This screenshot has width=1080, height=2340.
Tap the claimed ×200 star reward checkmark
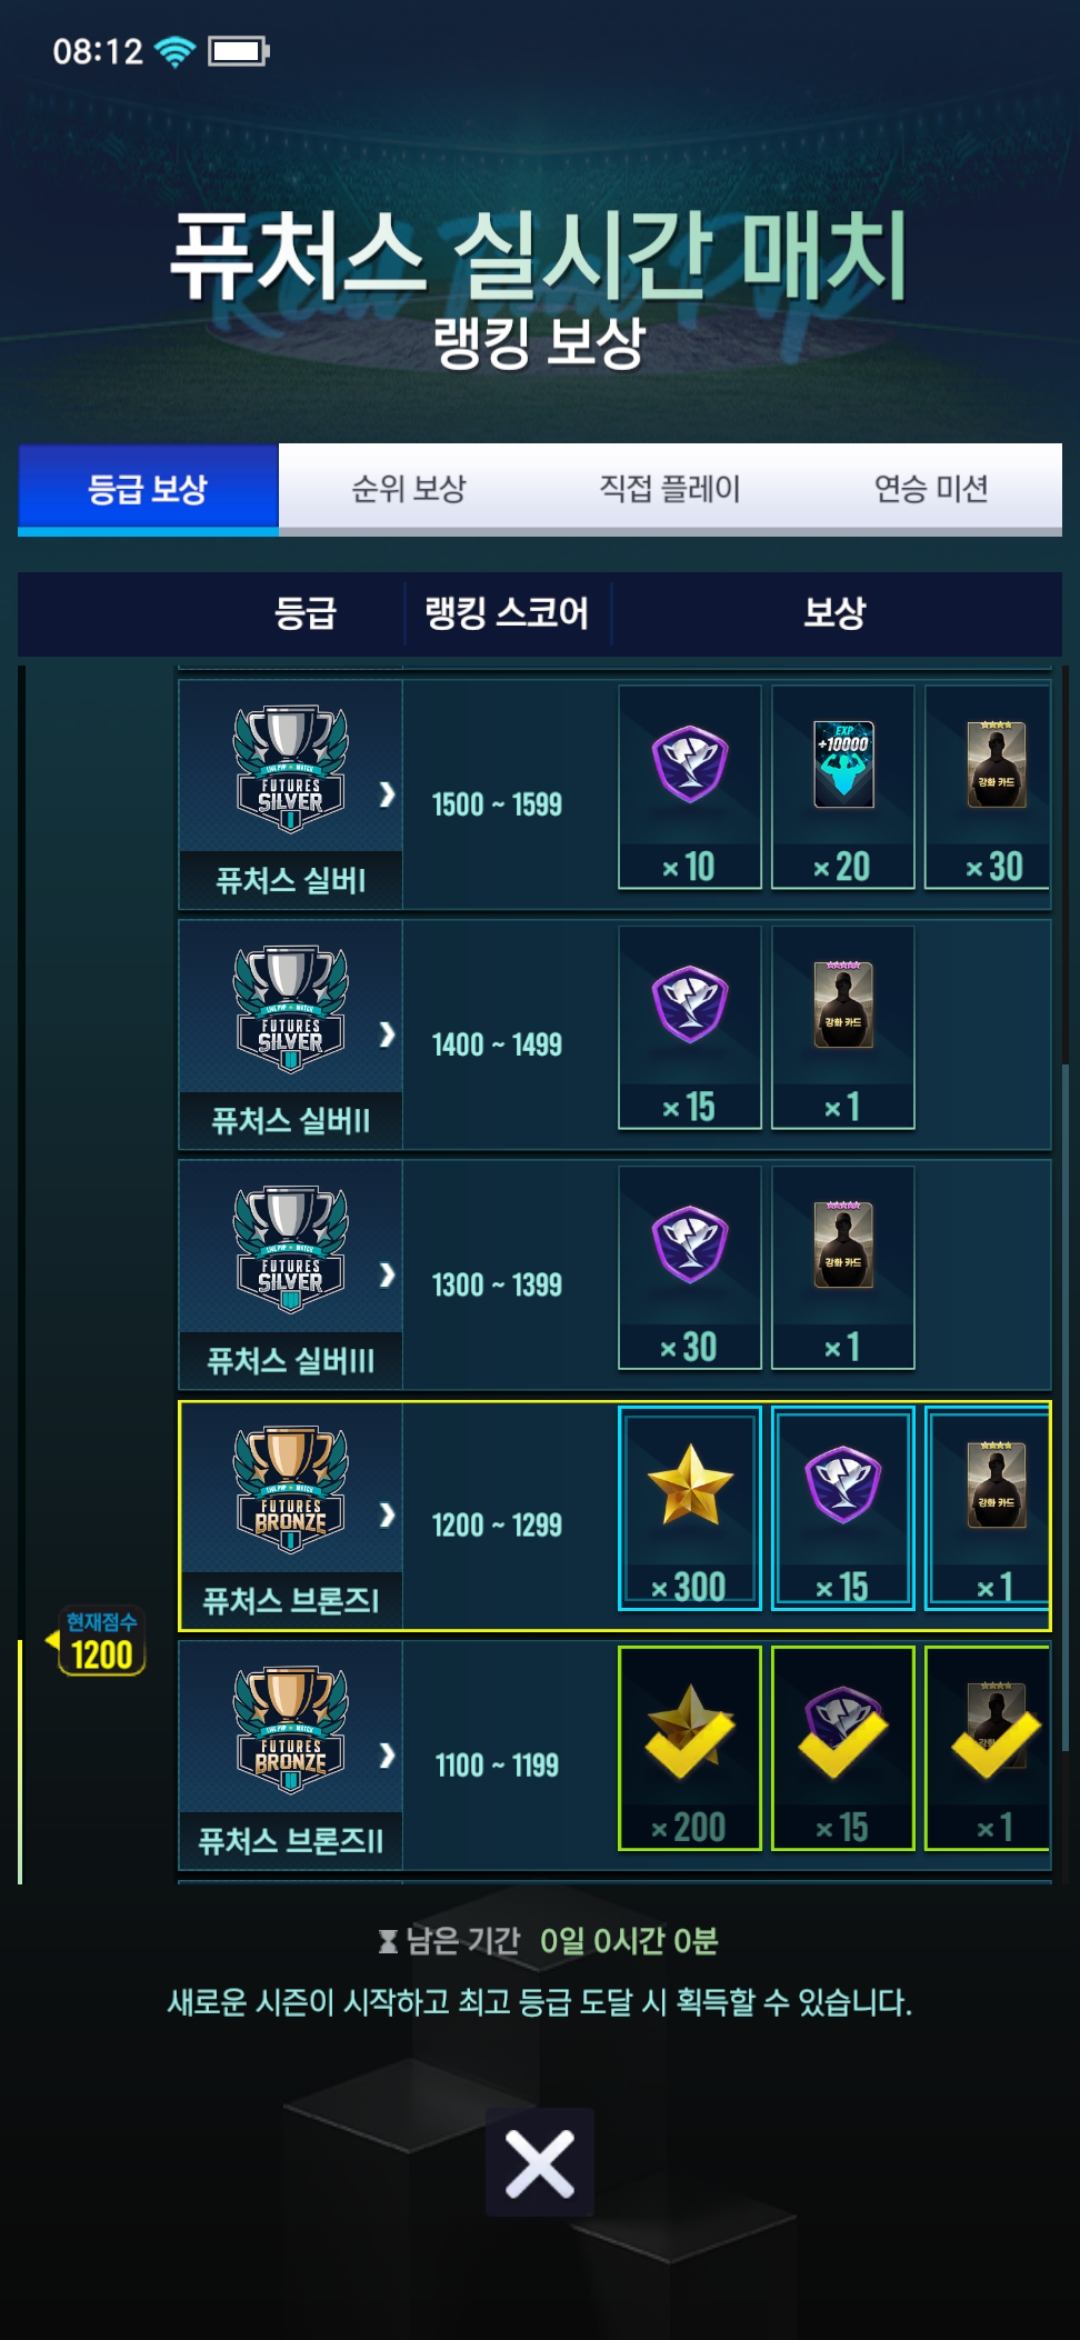tap(689, 1748)
